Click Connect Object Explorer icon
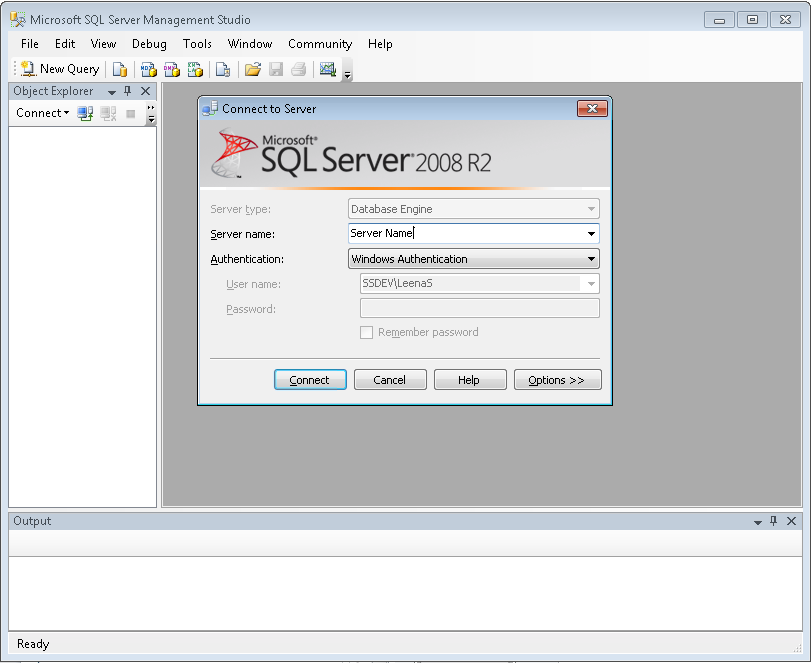Viewport: 811px width, 663px height. (85, 113)
